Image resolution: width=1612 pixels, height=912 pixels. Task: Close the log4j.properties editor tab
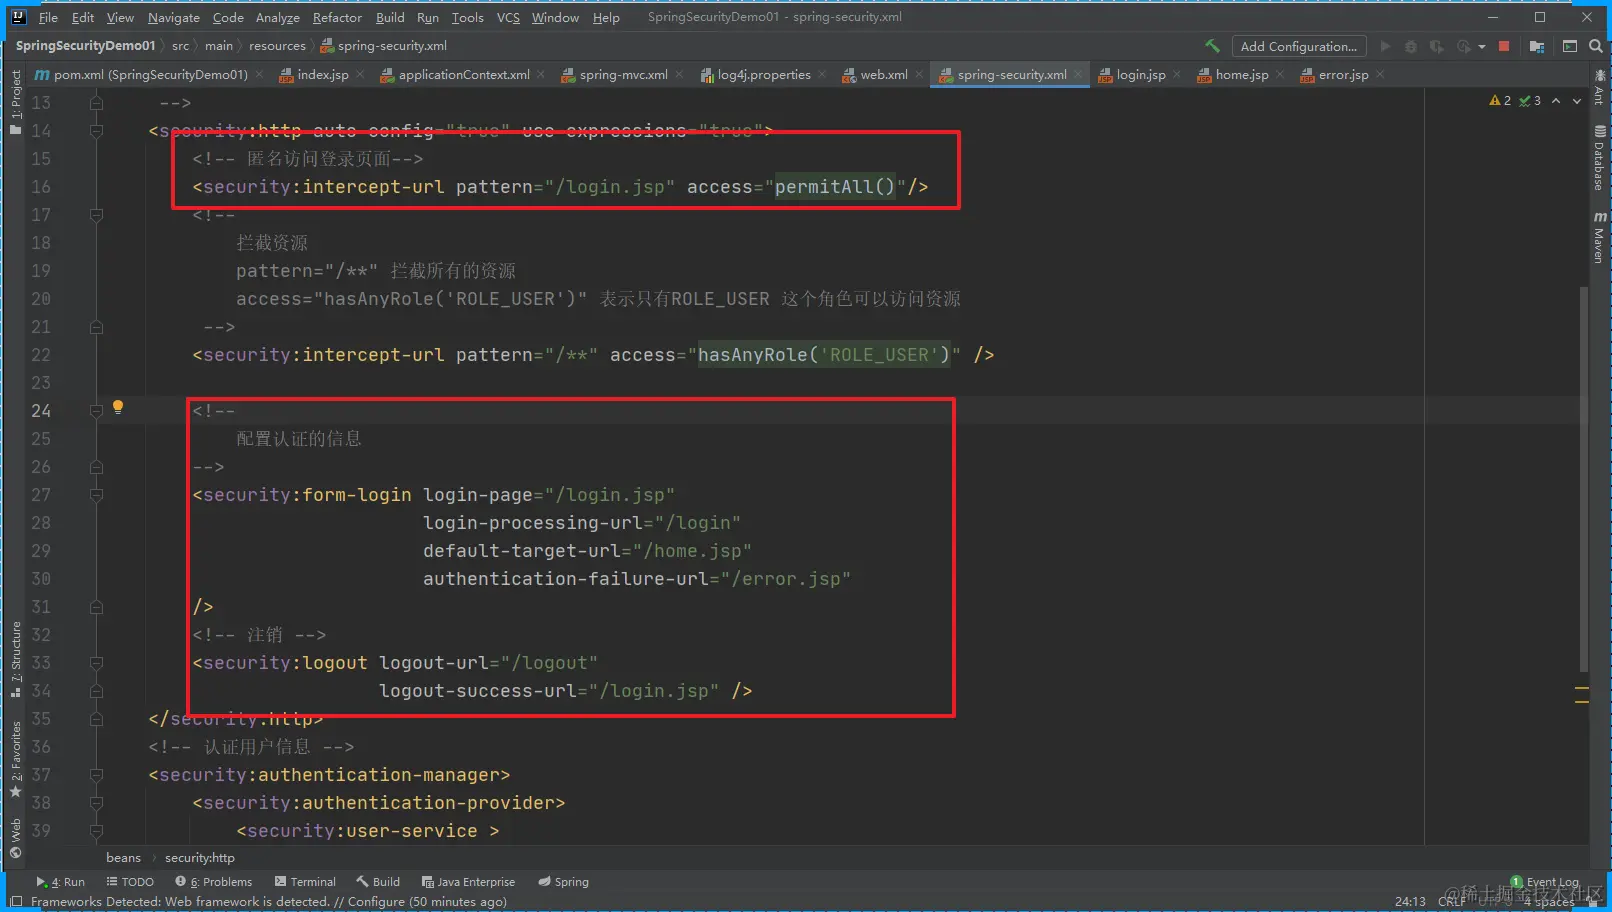(822, 75)
